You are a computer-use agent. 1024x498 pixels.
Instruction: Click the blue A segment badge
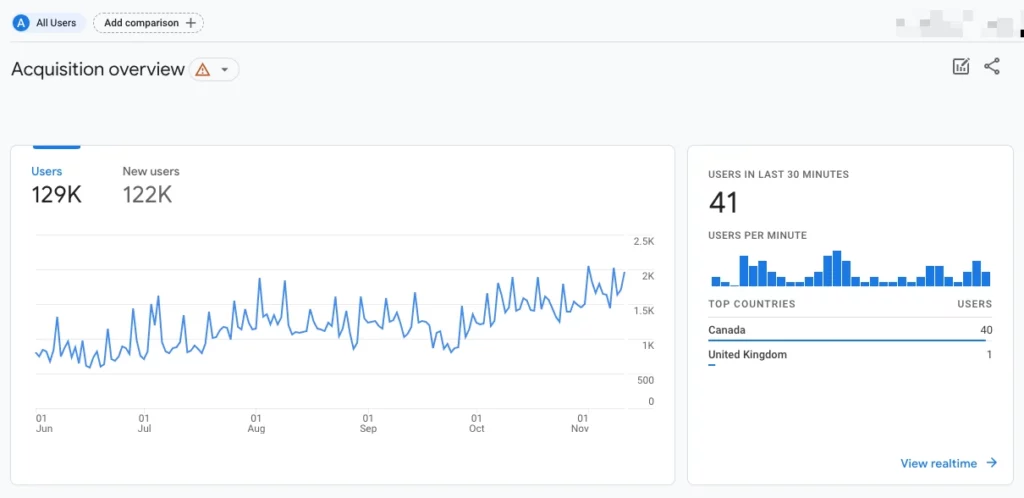(x=22, y=23)
